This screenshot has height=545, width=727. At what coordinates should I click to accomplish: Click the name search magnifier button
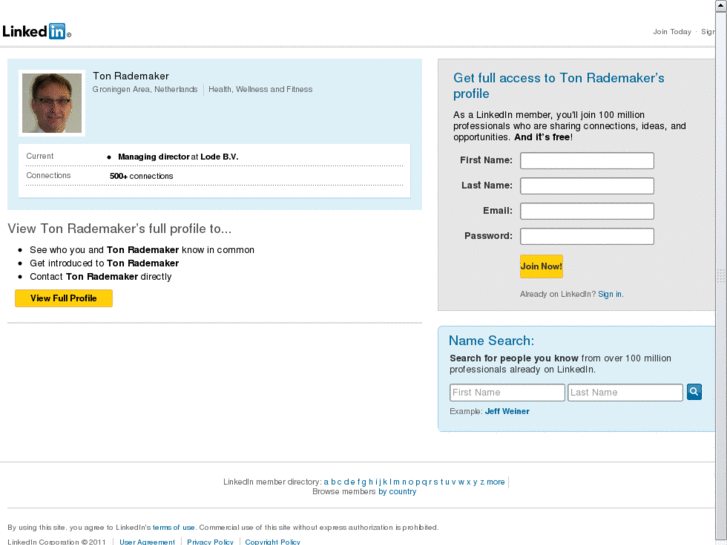coord(694,392)
